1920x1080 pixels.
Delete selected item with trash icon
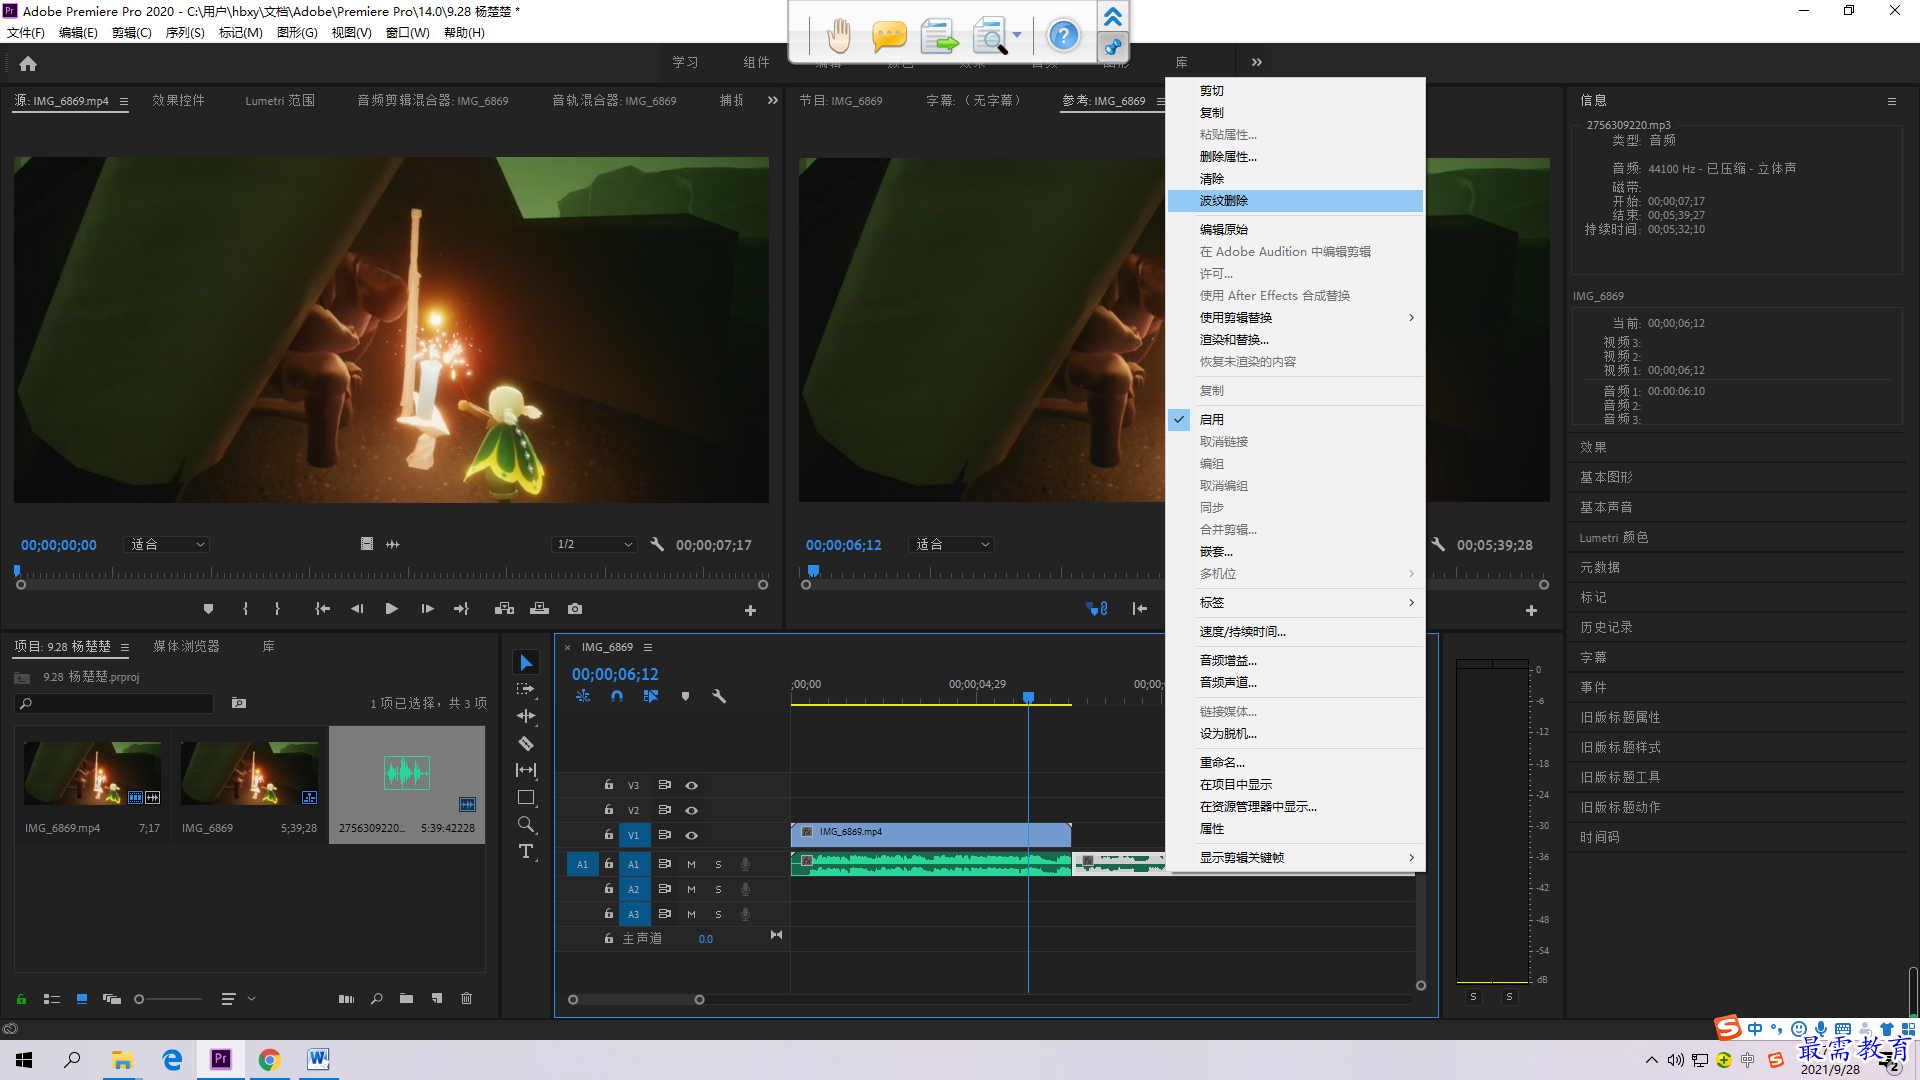pos(466,998)
